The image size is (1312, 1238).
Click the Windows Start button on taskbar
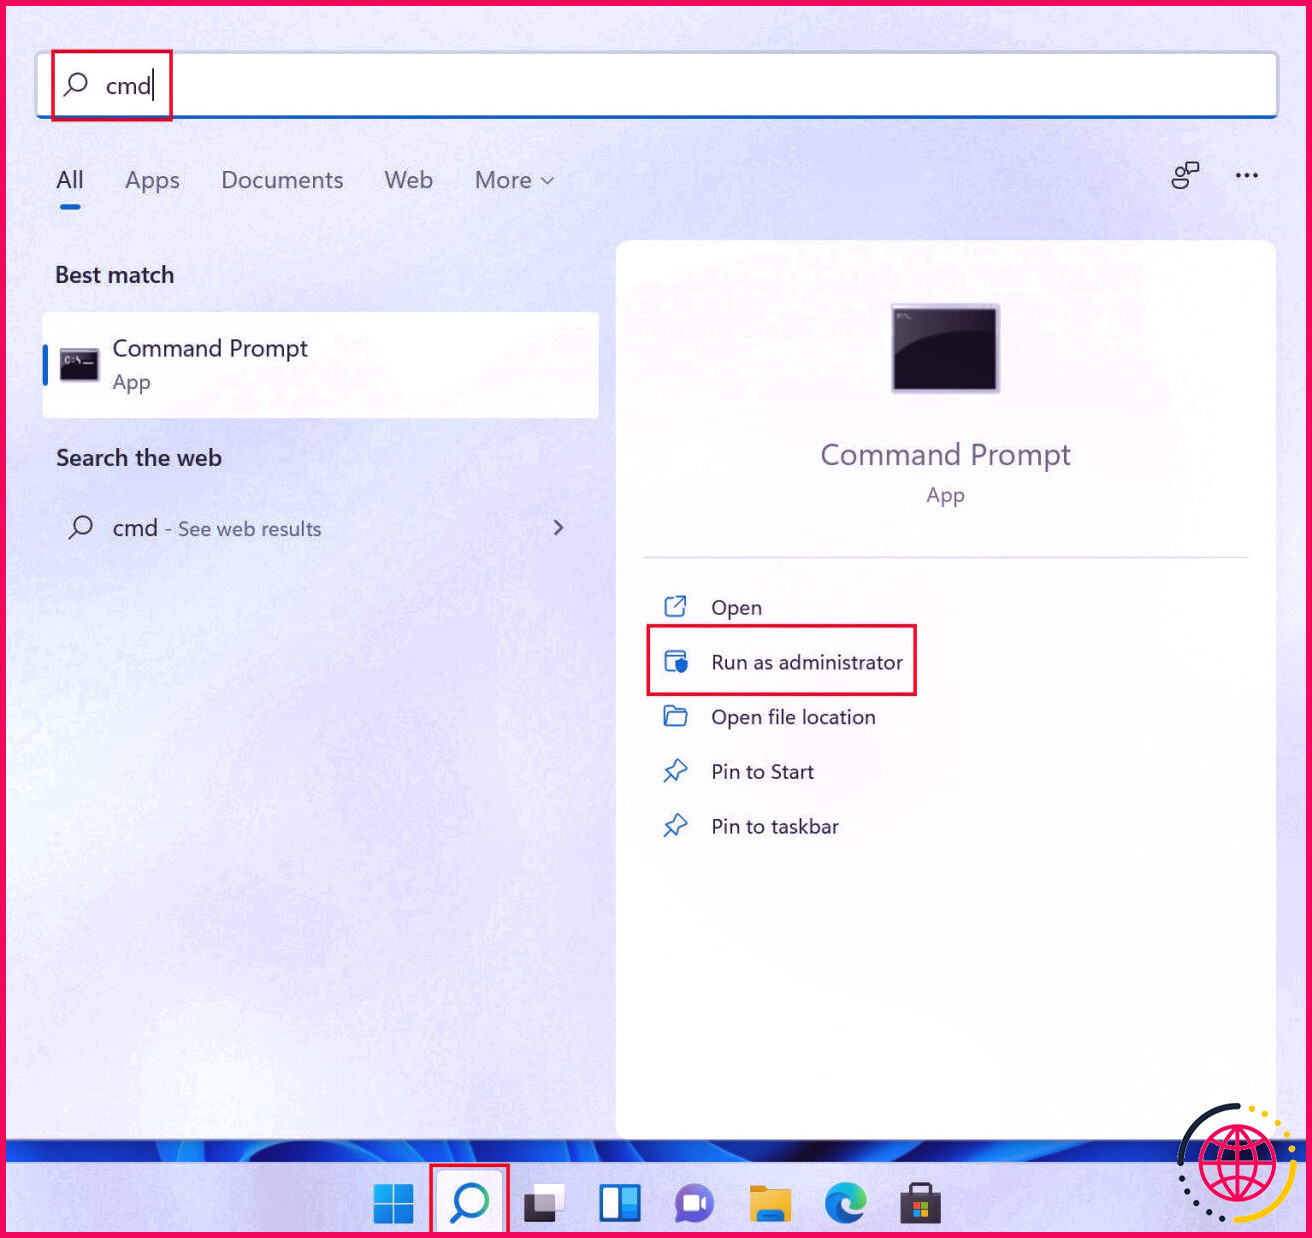click(393, 1203)
